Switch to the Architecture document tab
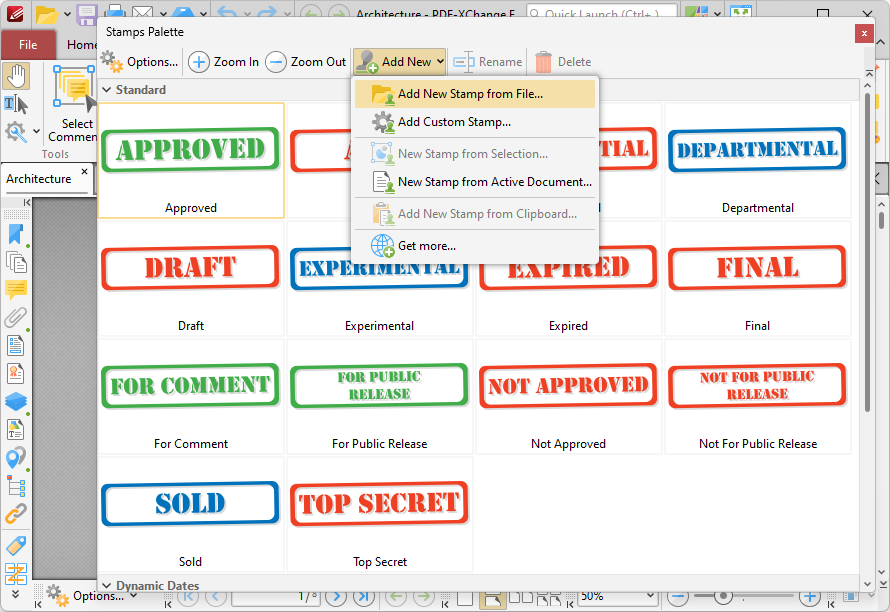The height and width of the screenshot is (612, 890). (39, 179)
